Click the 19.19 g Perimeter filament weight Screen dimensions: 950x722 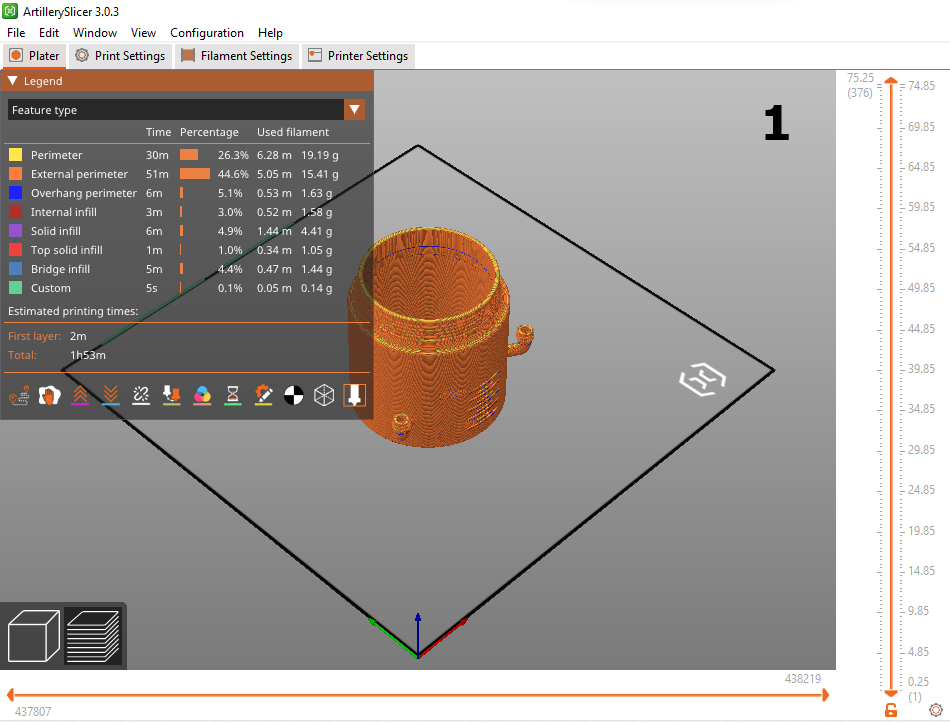coord(320,155)
